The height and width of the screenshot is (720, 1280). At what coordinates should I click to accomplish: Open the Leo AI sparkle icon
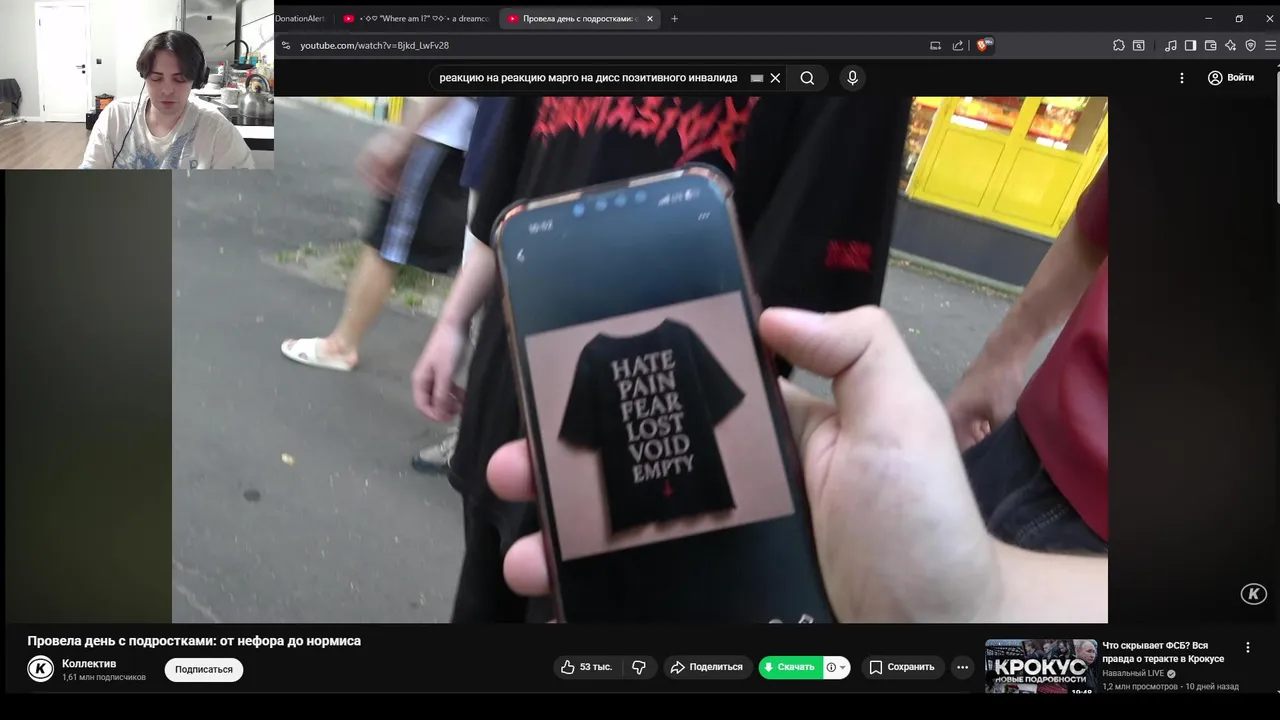(x=1230, y=45)
